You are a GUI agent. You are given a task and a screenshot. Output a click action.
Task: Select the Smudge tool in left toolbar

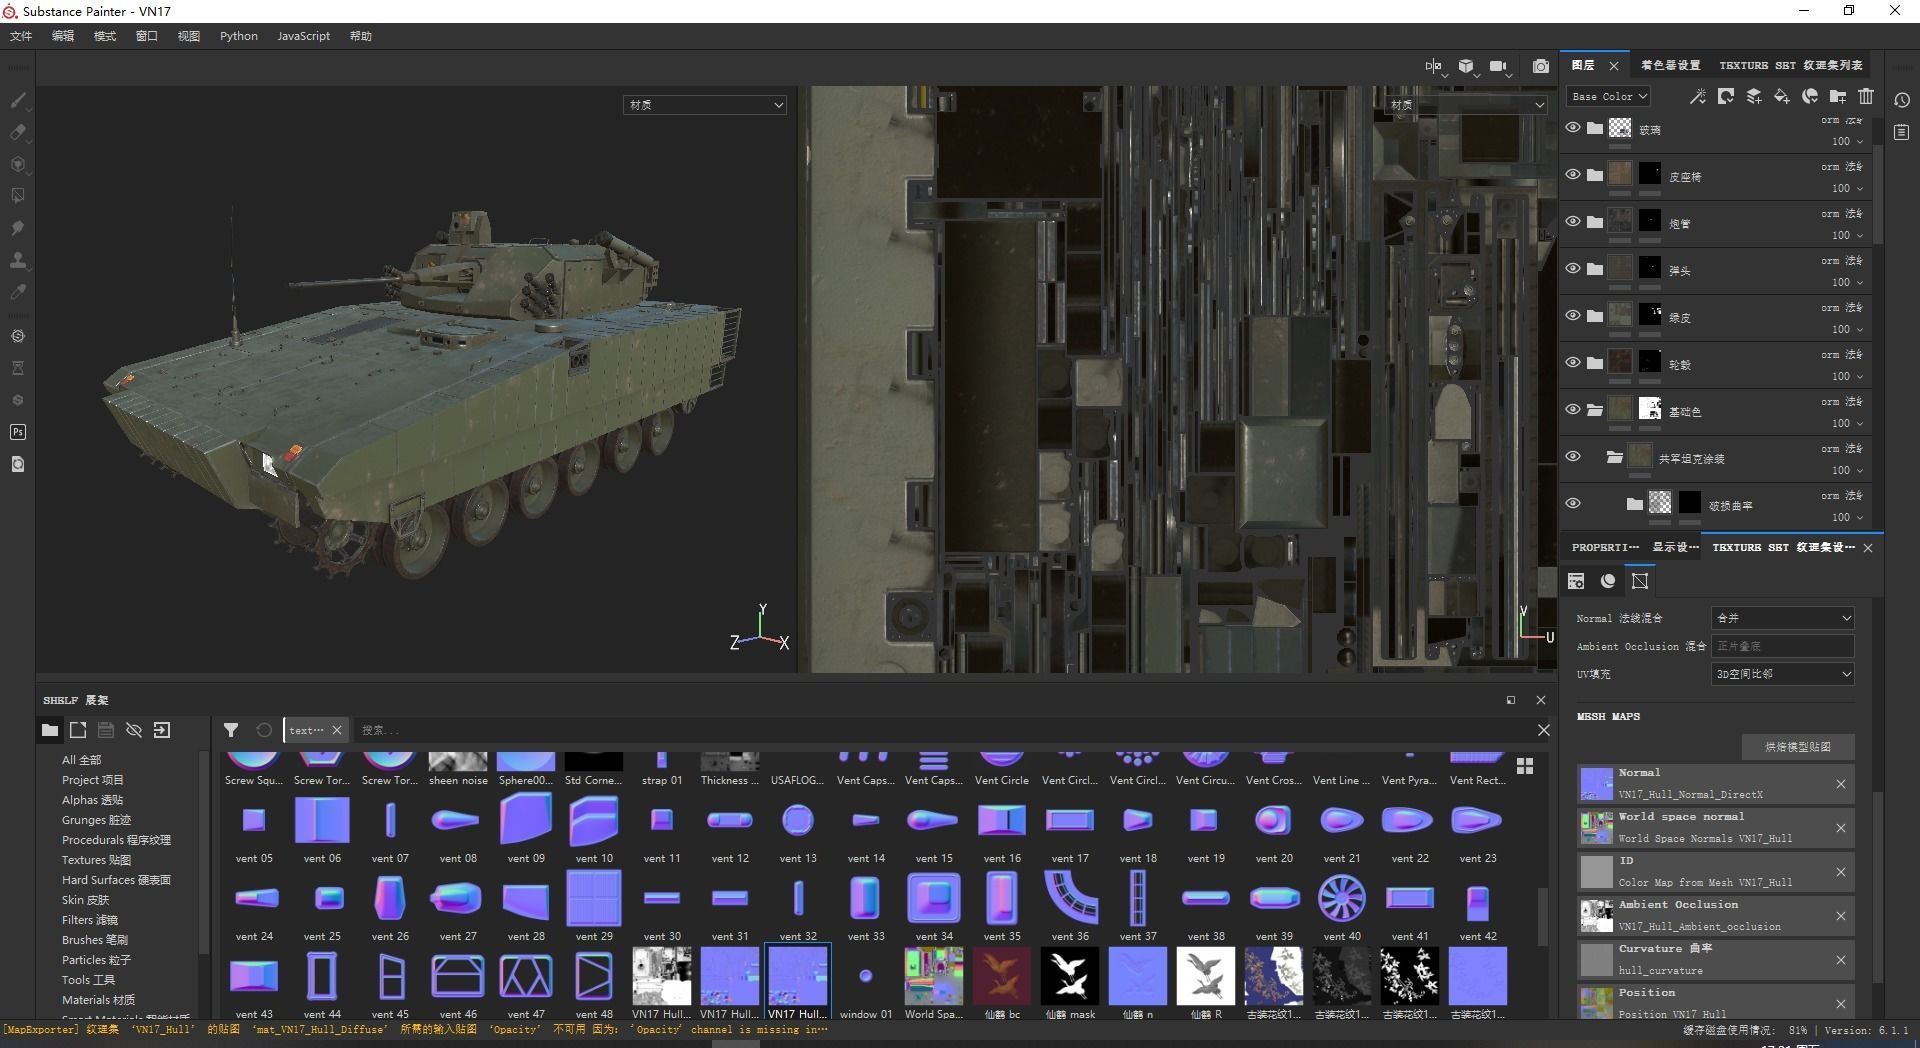(18, 228)
